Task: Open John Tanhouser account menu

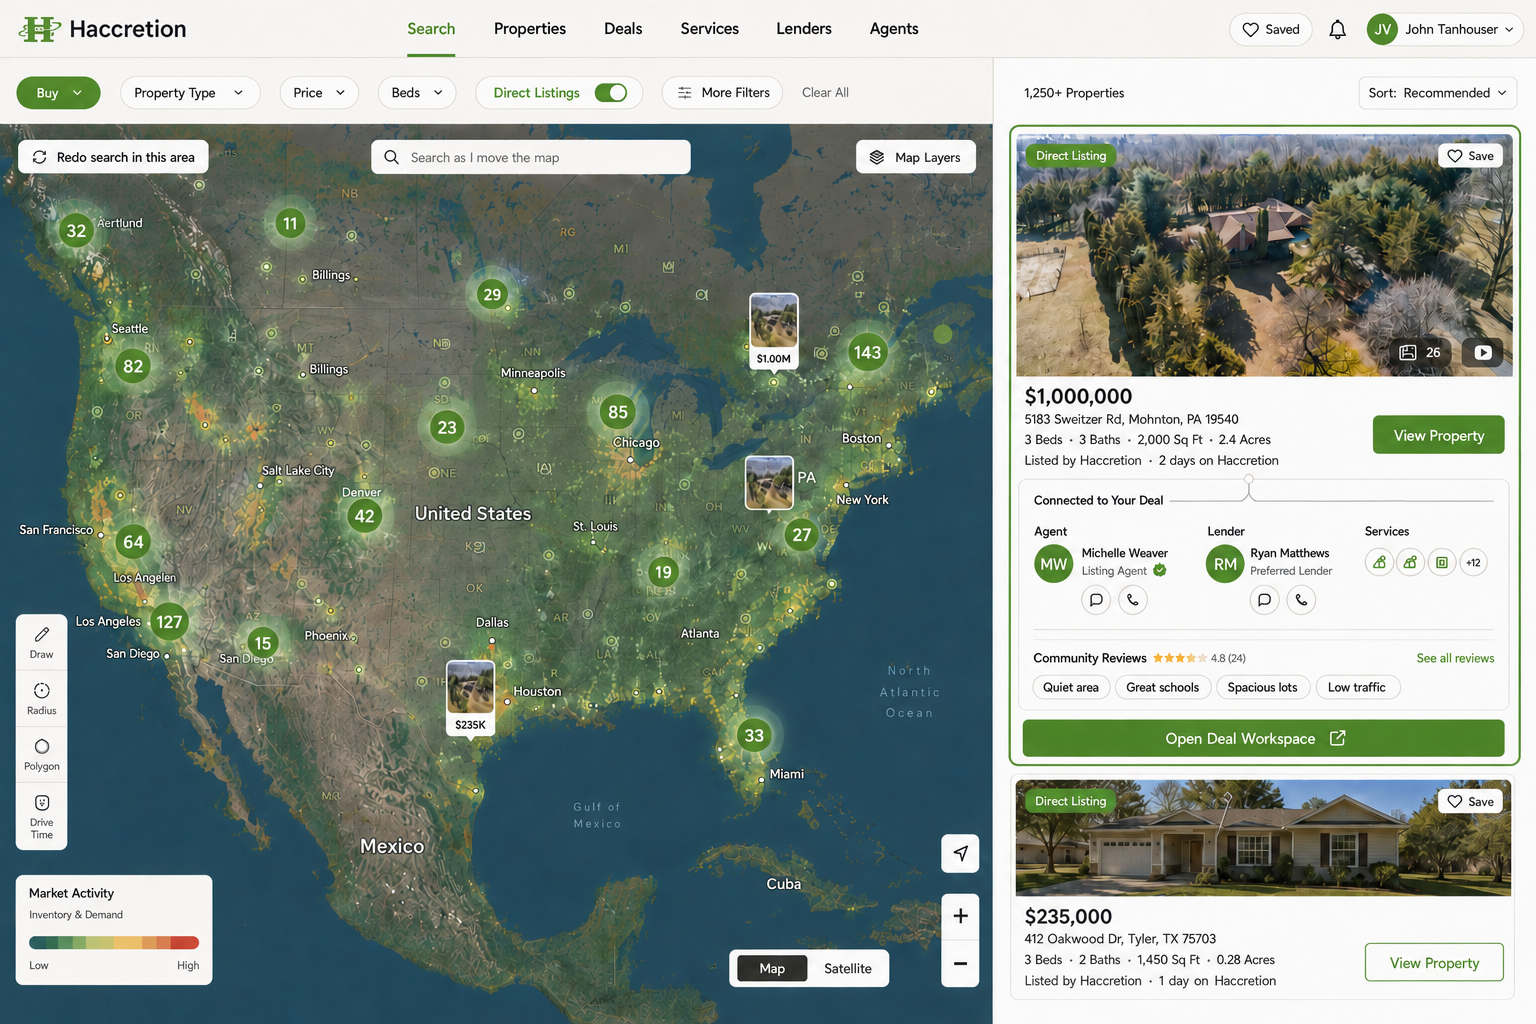Action: [x=1444, y=29]
